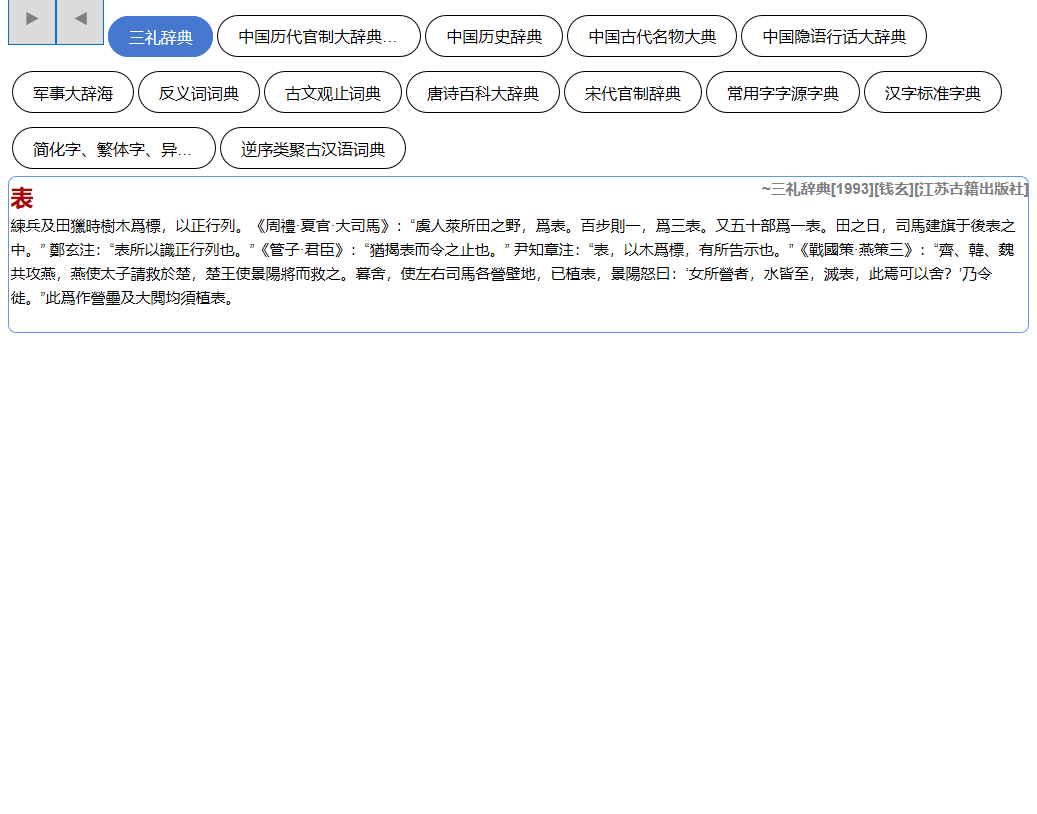1037x814 pixels.
Task: Select the 简化字、繁体字、异… dictionary tab
Action: pos(113,149)
